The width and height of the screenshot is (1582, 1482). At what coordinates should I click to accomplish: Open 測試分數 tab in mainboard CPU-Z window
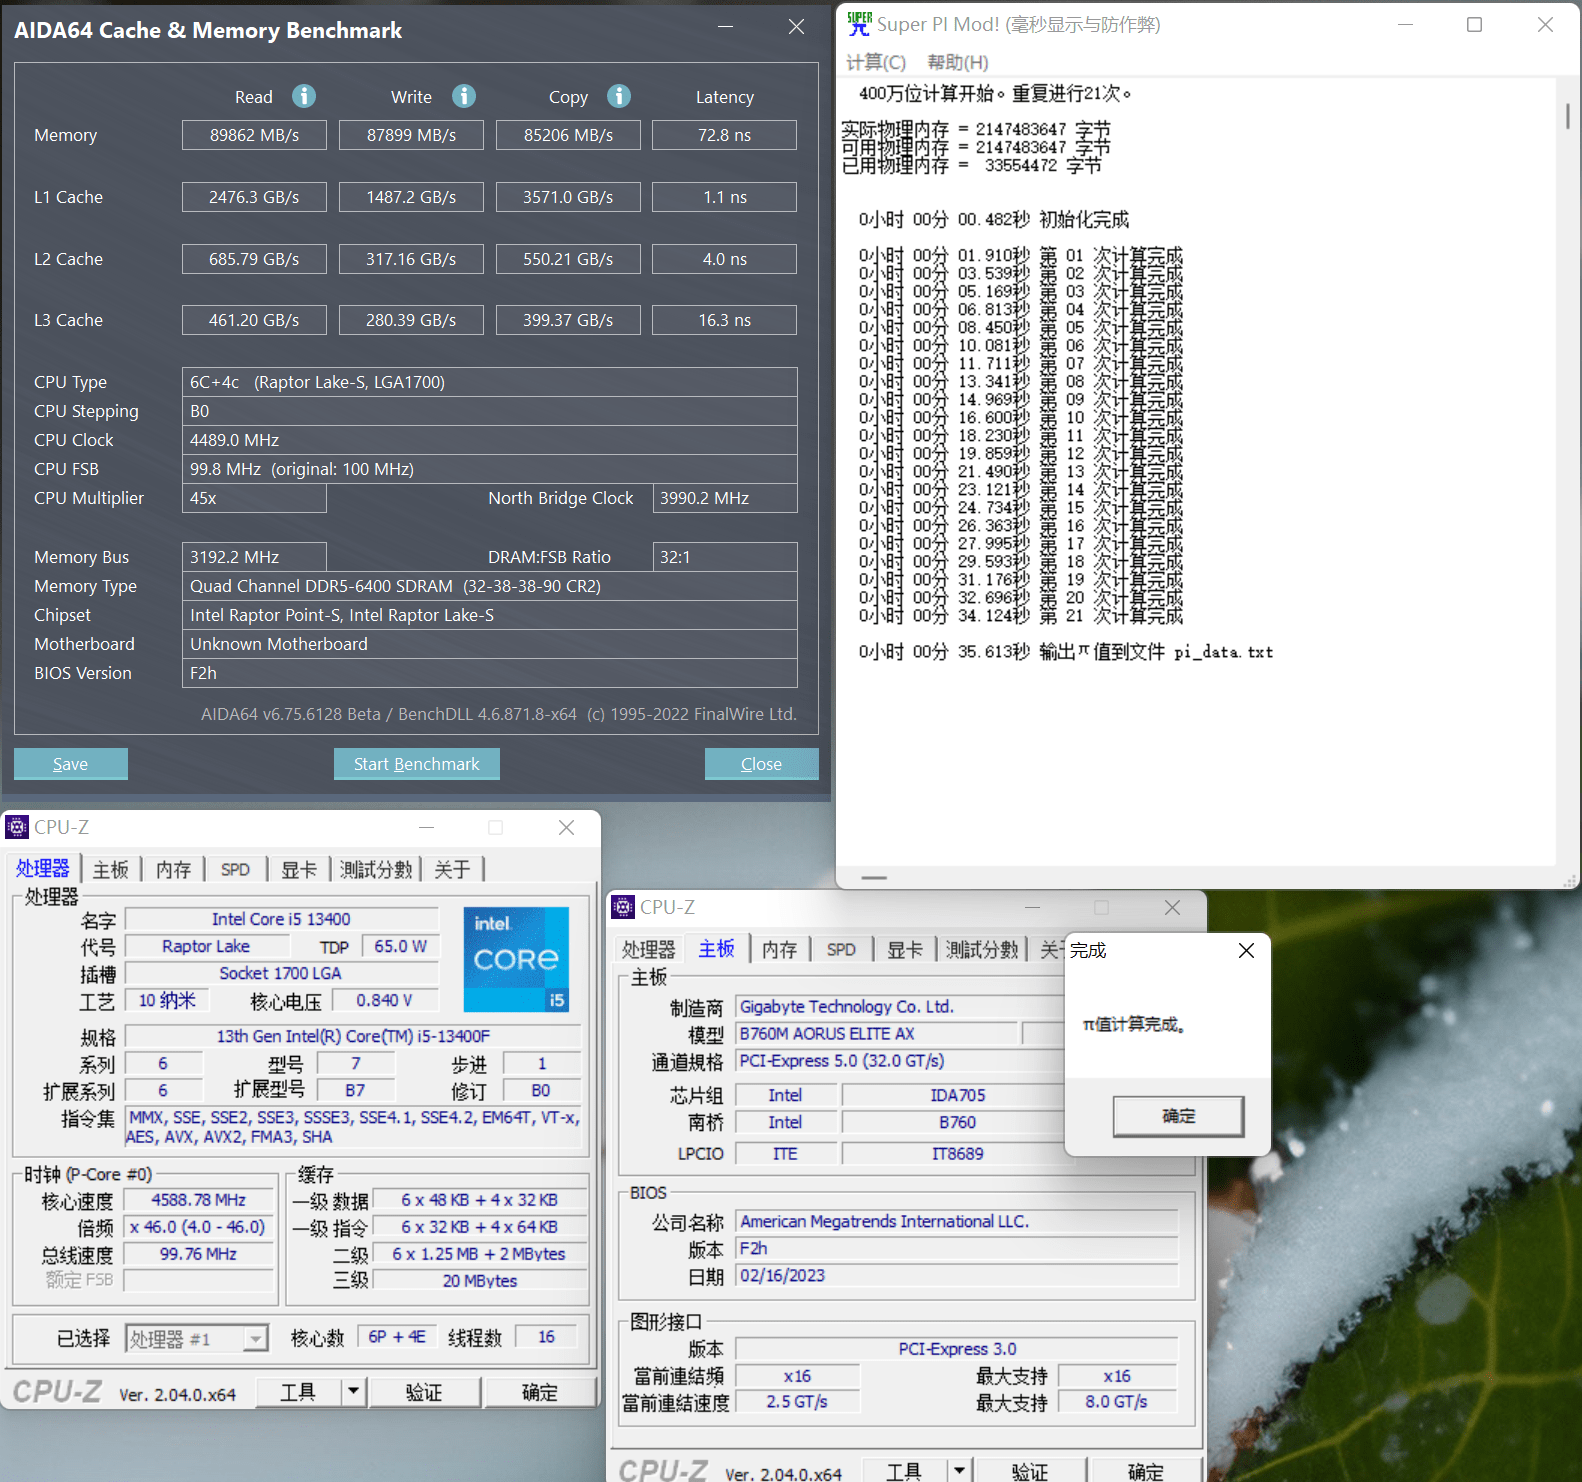pos(982,949)
